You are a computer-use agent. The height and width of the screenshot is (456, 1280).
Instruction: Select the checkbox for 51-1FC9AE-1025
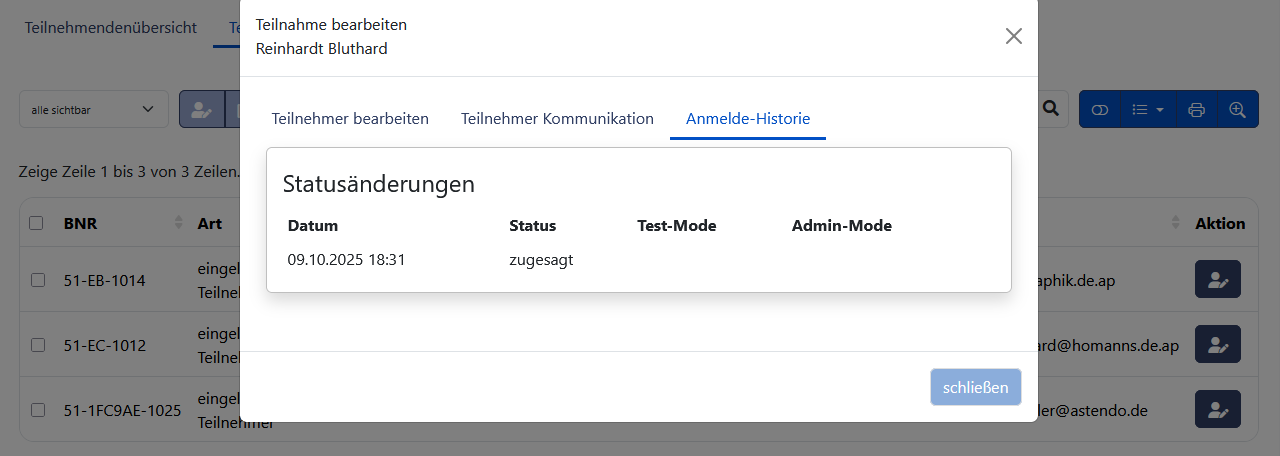click(x=38, y=410)
